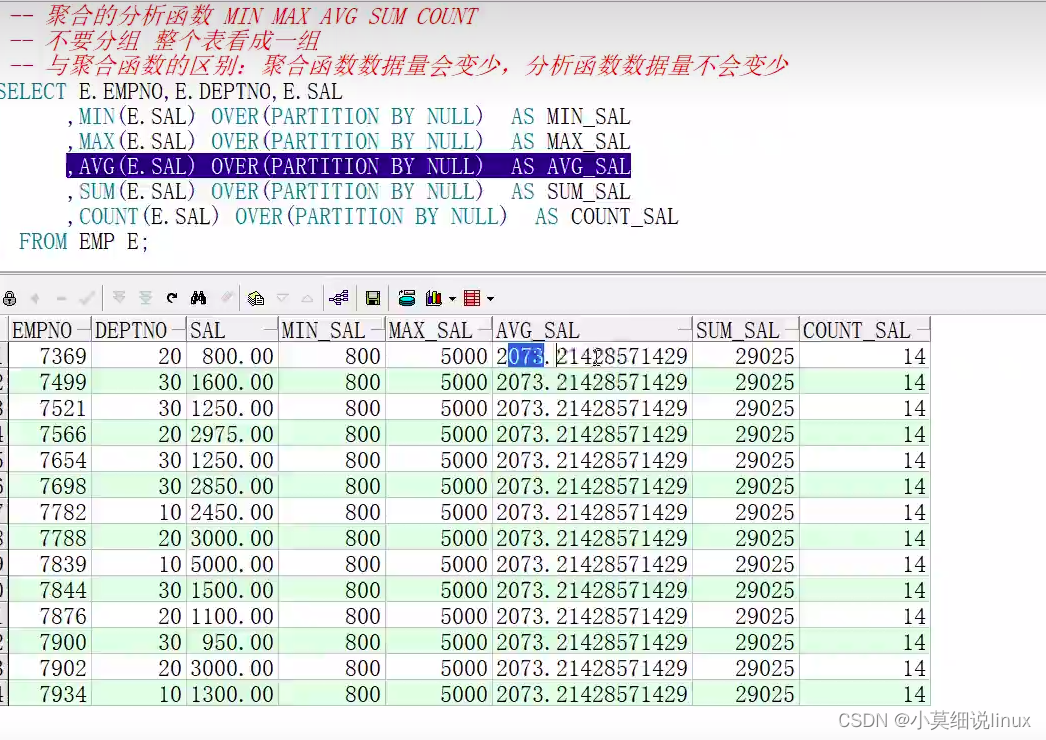
Task: Select the EMPNO cell 7934
Action: click(50, 695)
